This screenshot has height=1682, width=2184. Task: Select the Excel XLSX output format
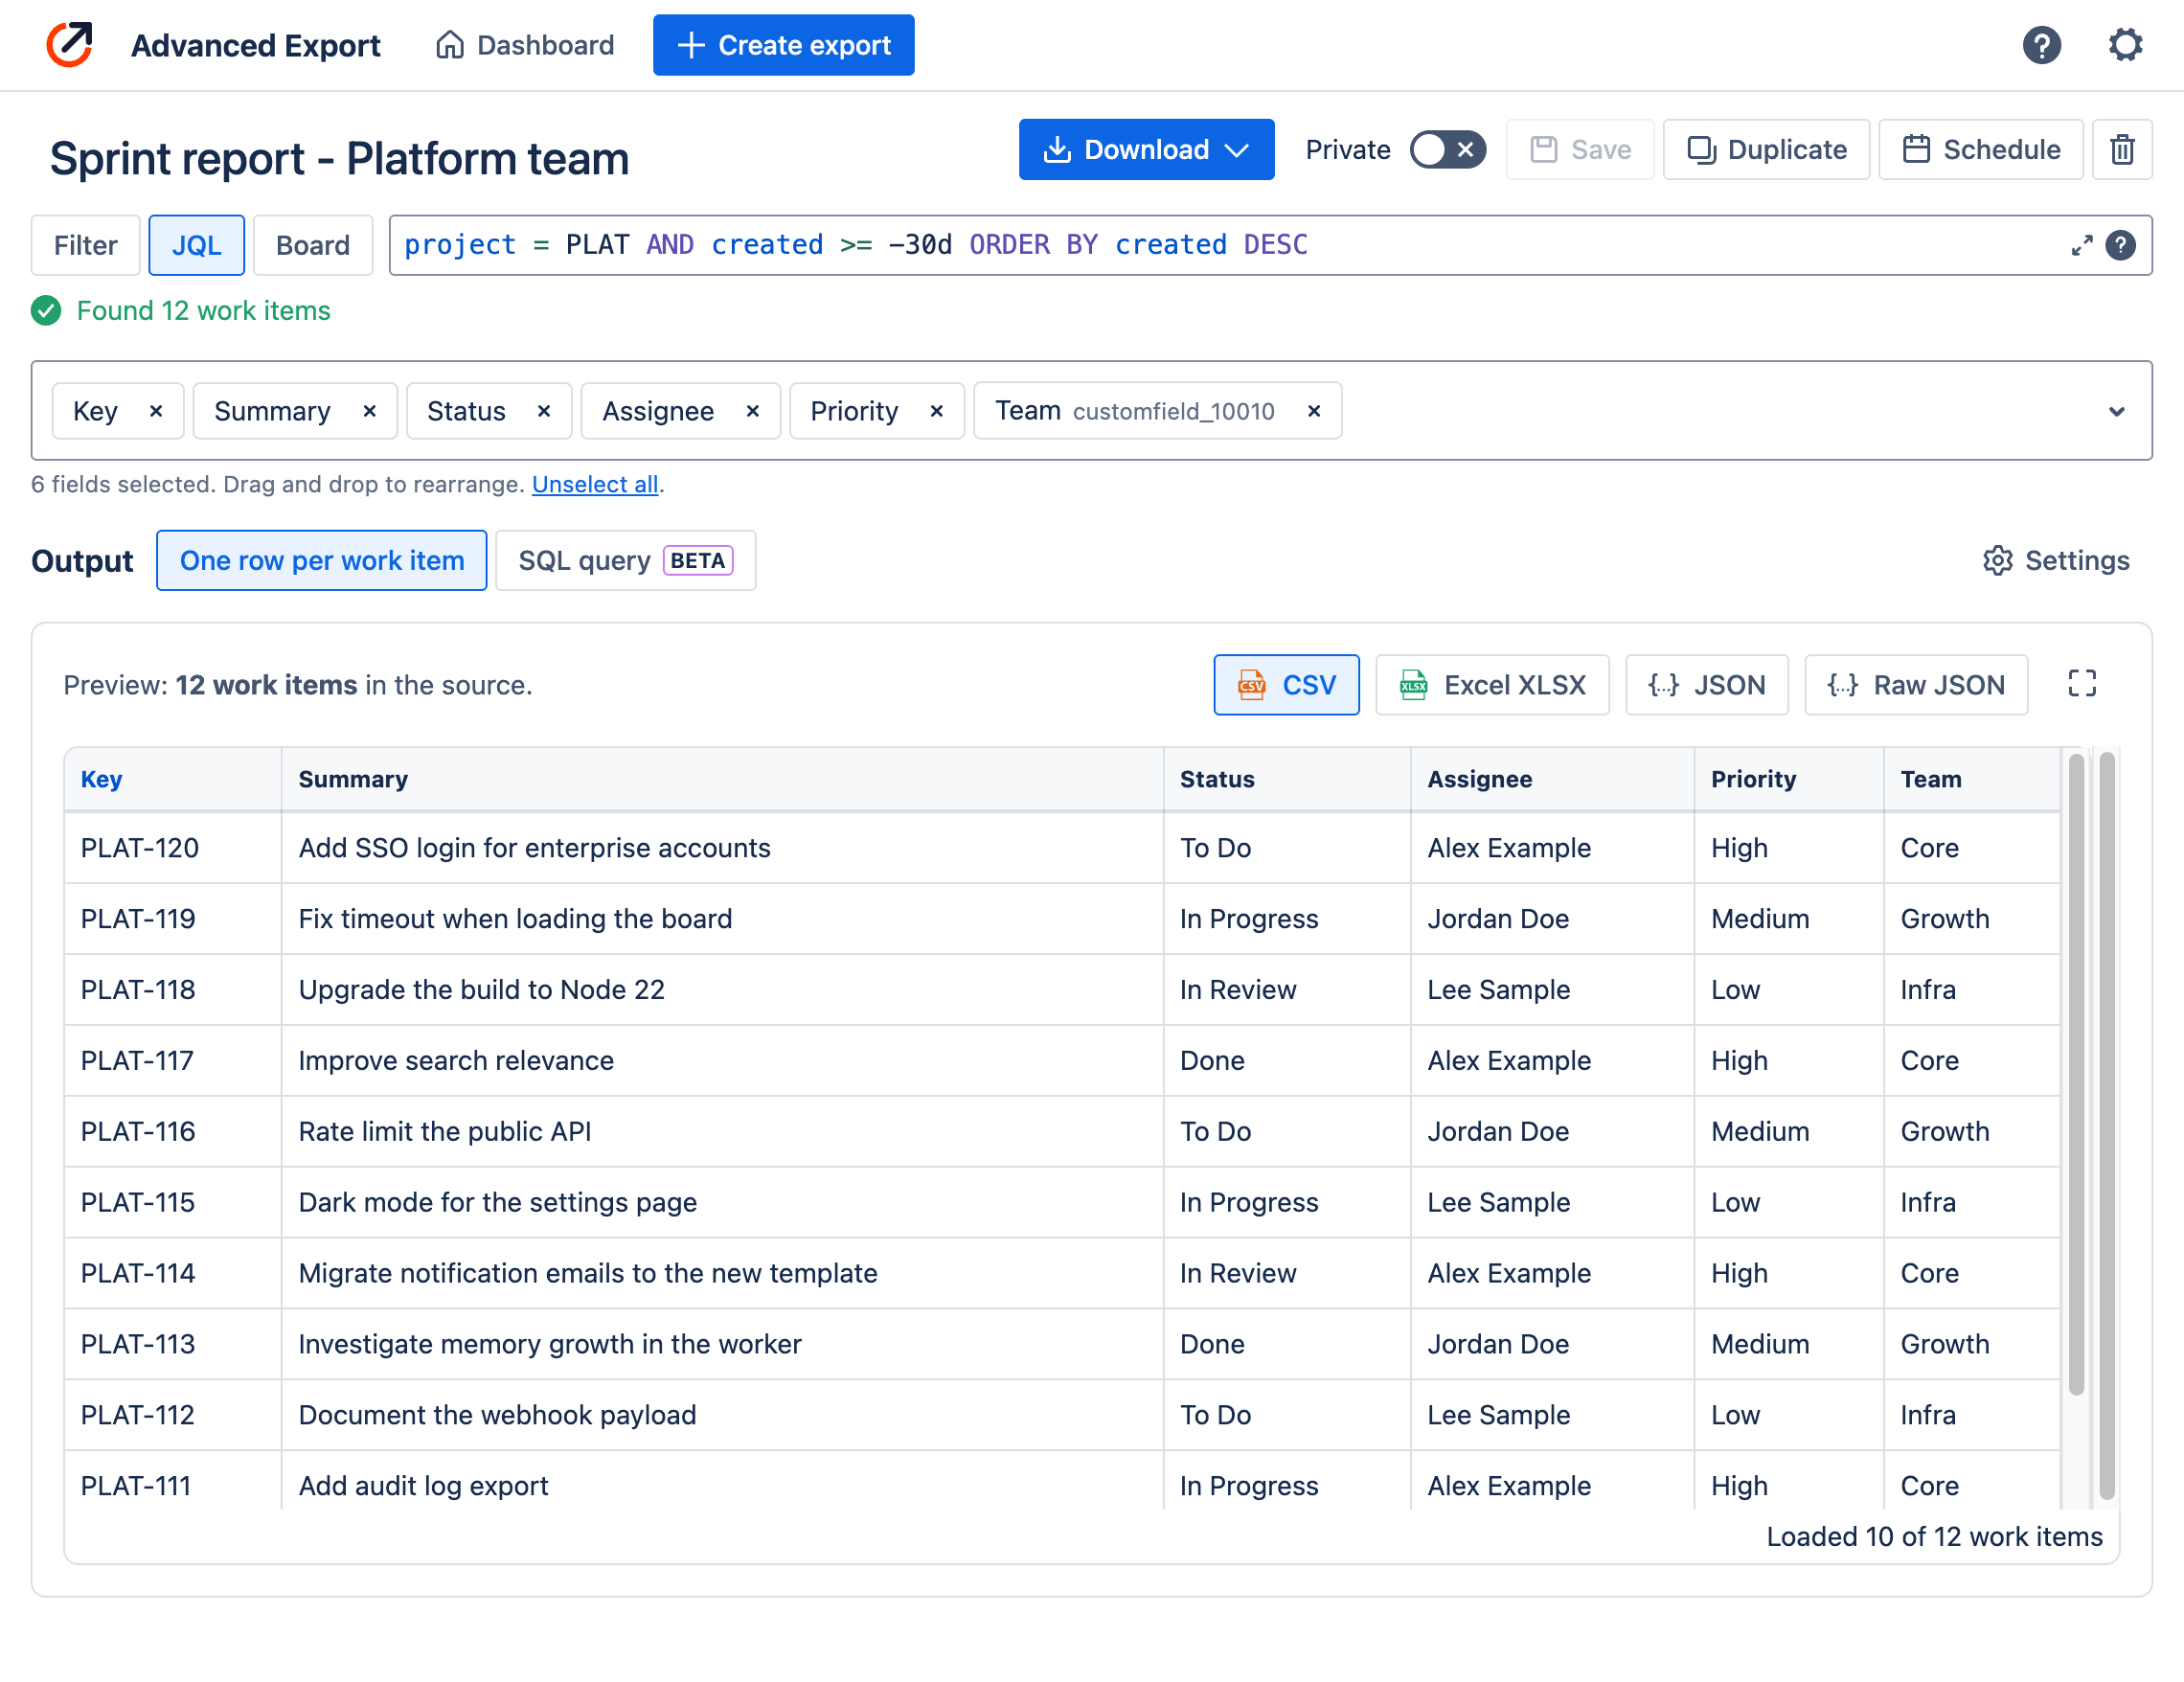(1492, 685)
